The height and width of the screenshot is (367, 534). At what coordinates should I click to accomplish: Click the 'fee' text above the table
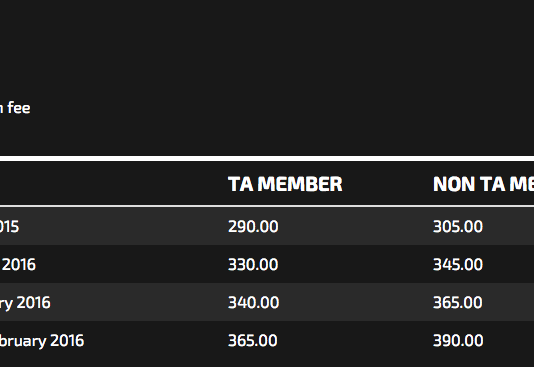[x=19, y=108]
